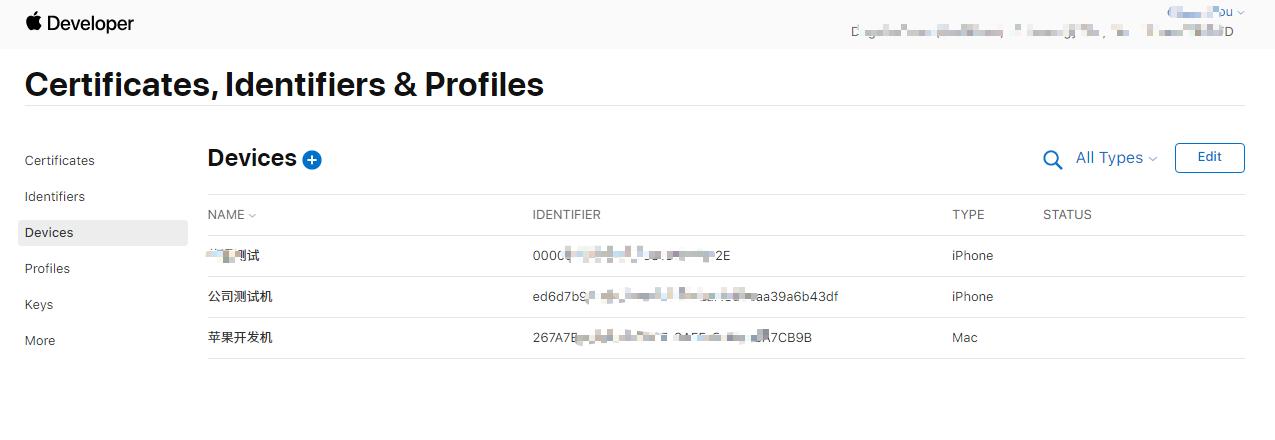This screenshot has height=440, width=1275.
Task: Click the Apple Developer logo
Action: [34, 22]
